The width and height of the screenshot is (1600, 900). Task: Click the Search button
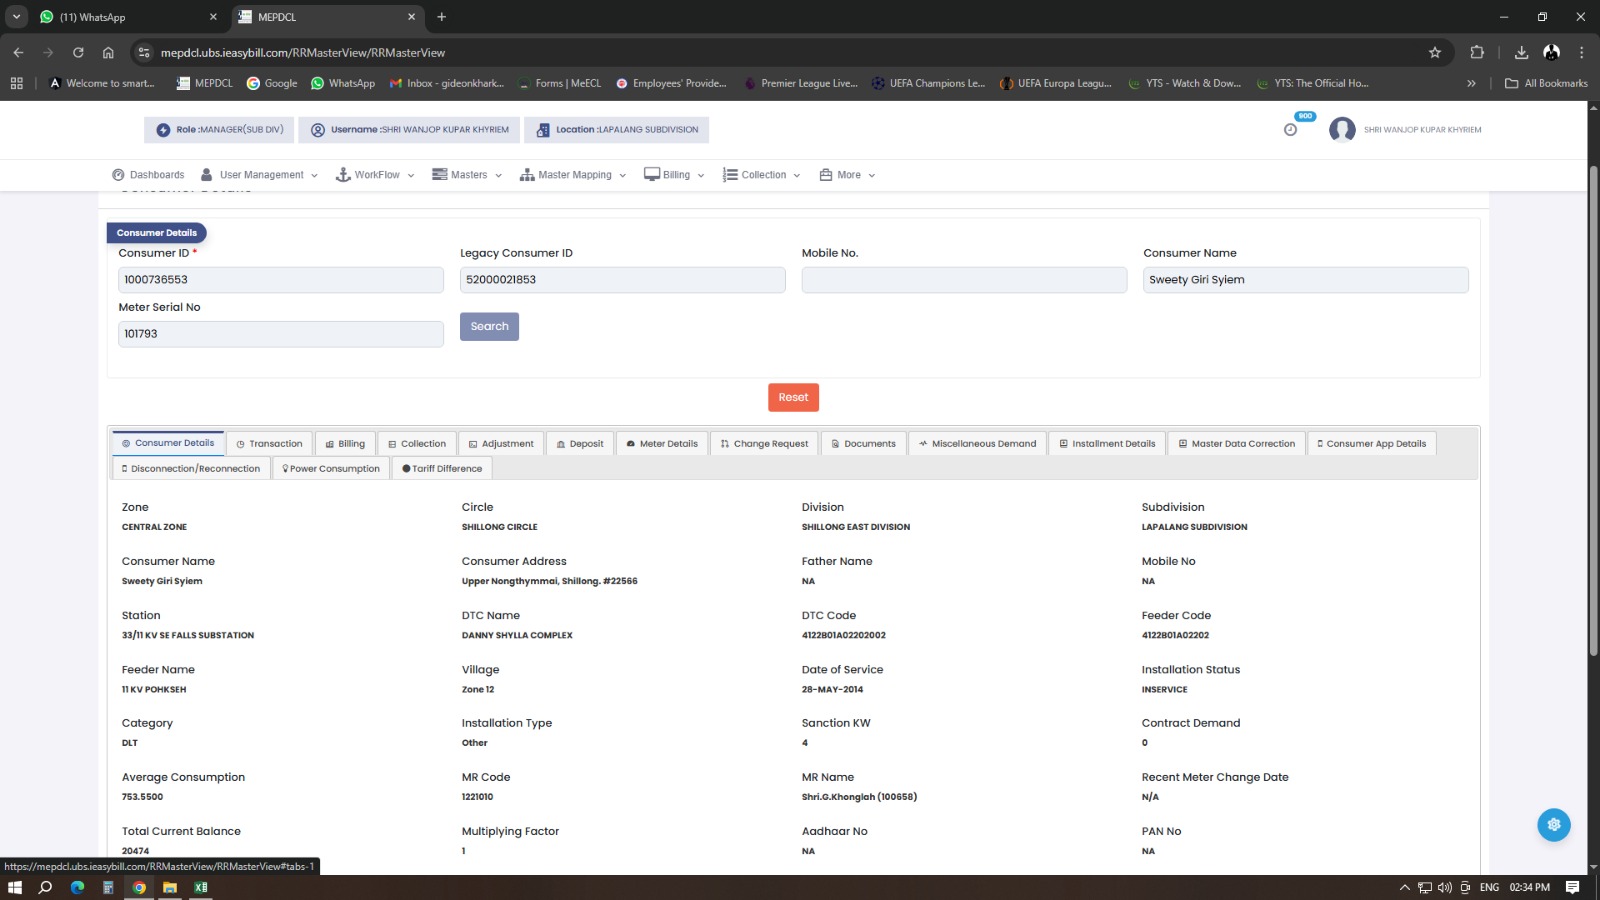click(489, 327)
